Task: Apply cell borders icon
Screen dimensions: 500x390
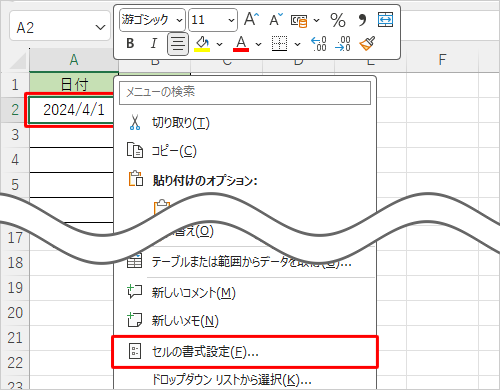Action: click(x=279, y=44)
